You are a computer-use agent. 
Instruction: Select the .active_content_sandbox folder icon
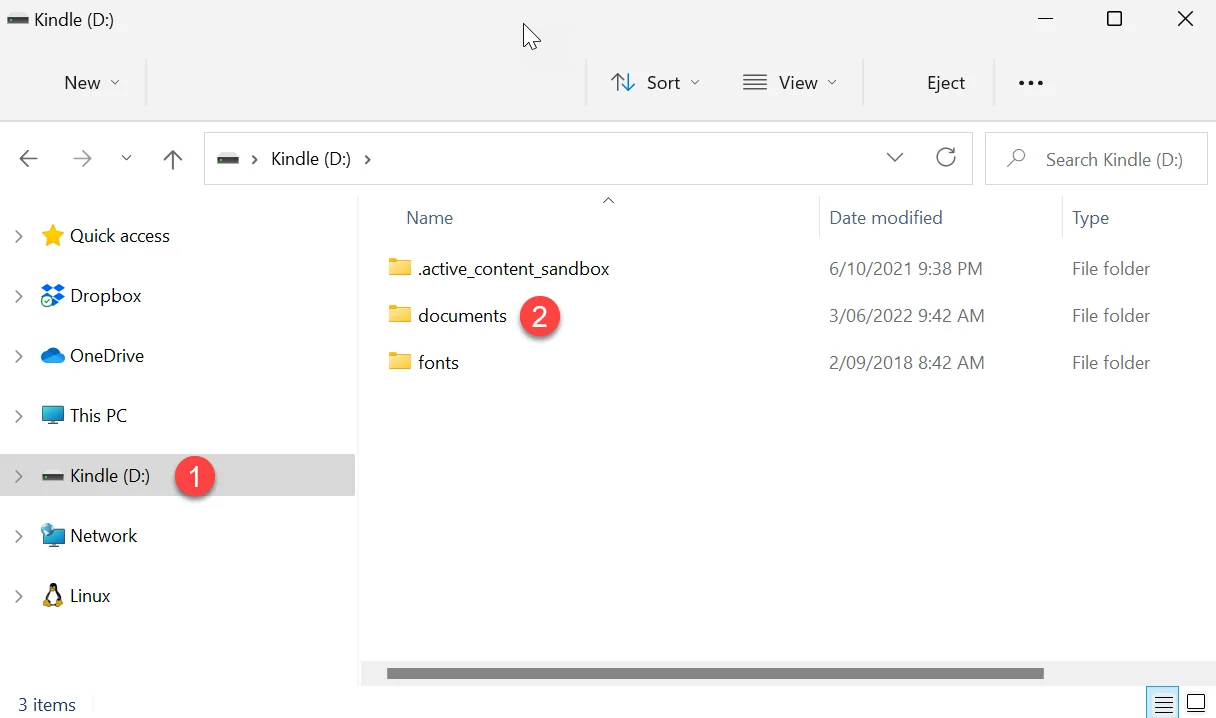[400, 268]
